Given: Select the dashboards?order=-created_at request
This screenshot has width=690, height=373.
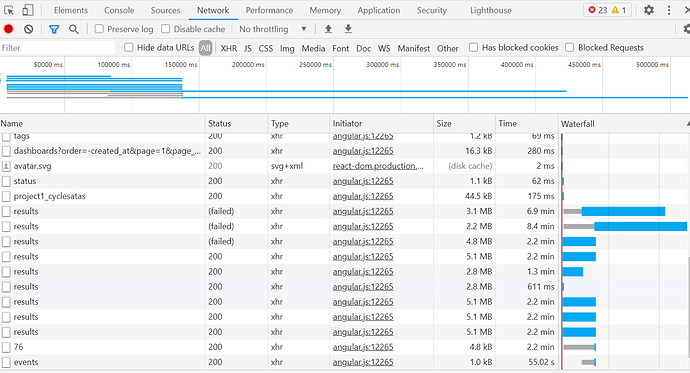Looking at the screenshot, I should tap(345, 151).
